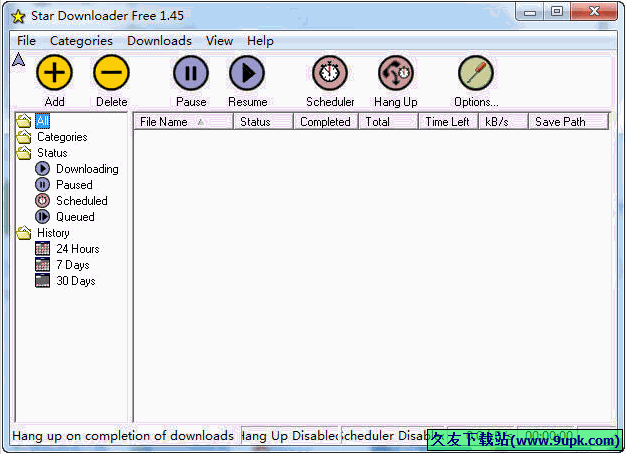This screenshot has width=626, height=454.
Task: Show Downloading items
Action: point(87,169)
